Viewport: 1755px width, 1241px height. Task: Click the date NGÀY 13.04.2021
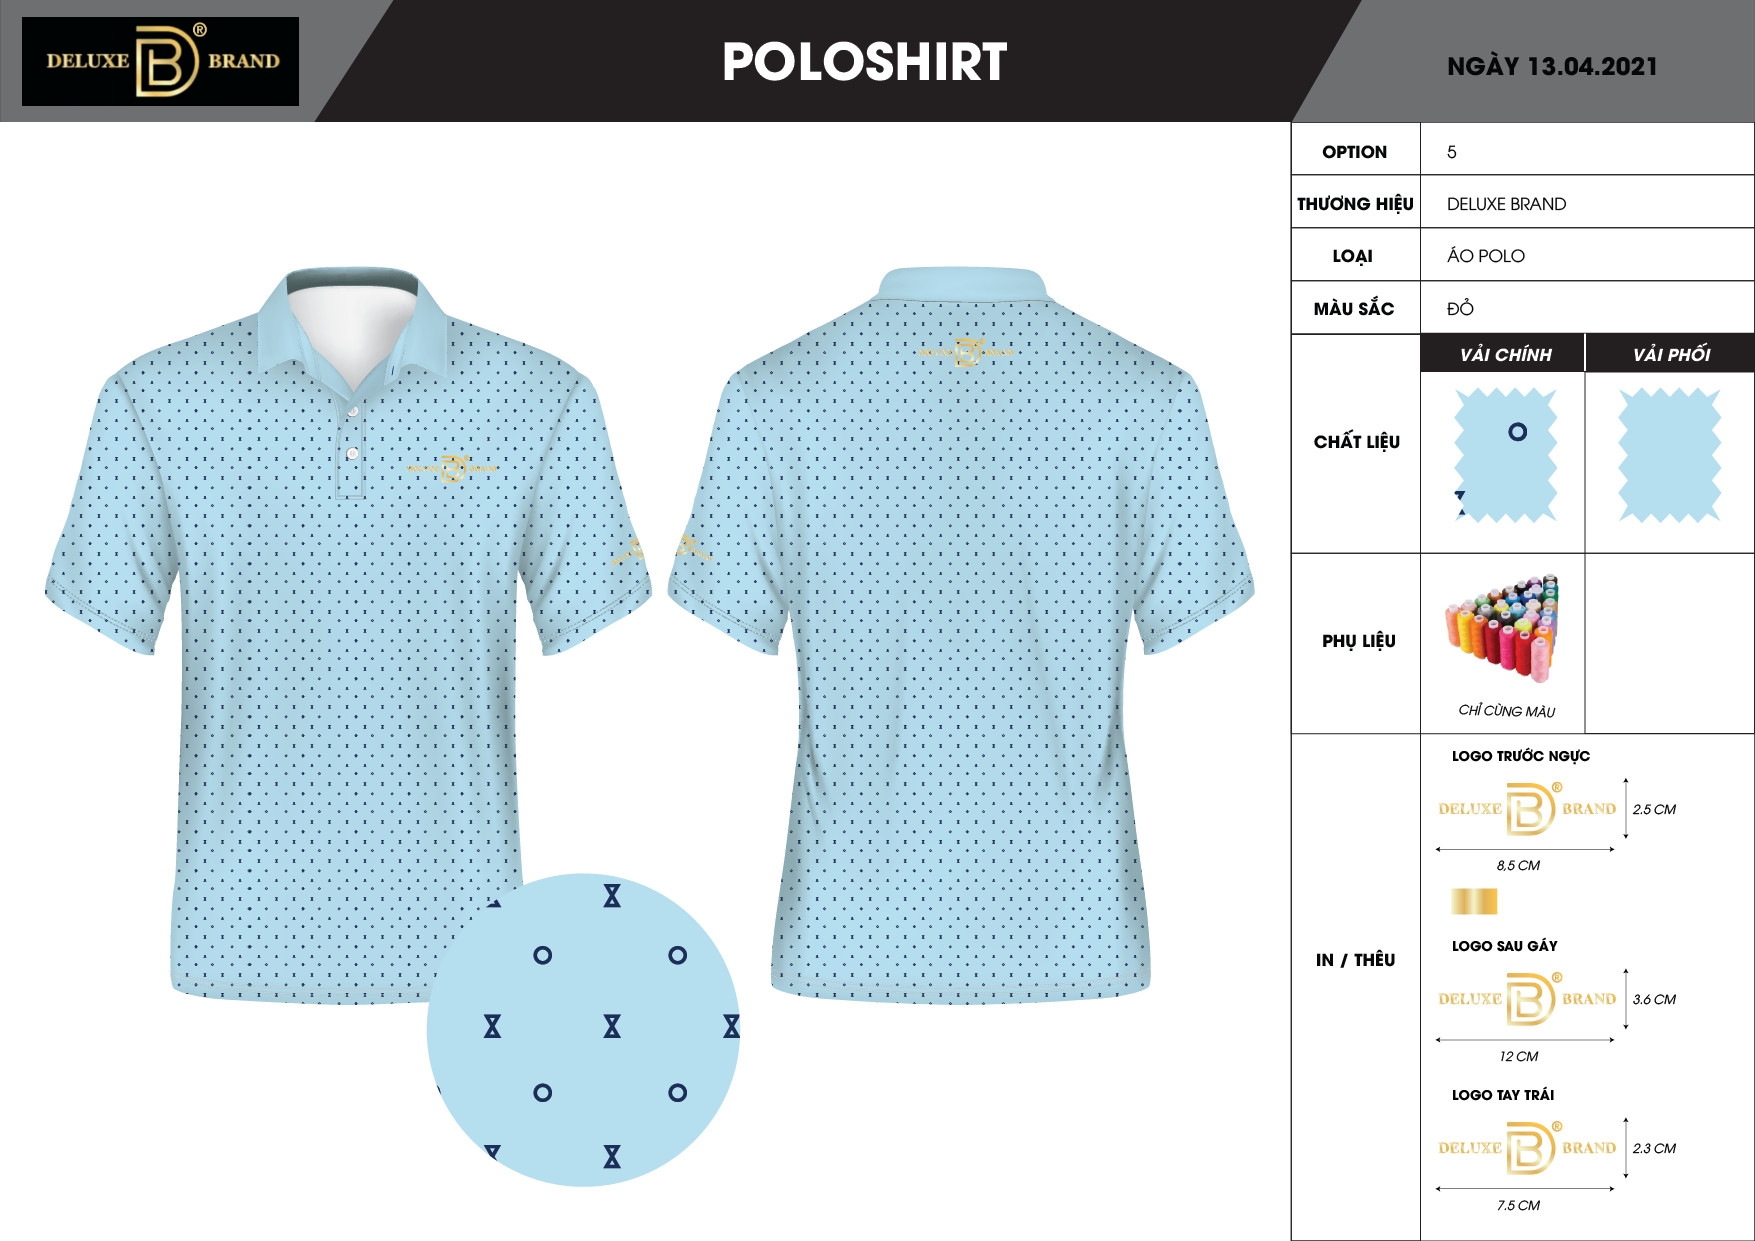click(x=1552, y=67)
